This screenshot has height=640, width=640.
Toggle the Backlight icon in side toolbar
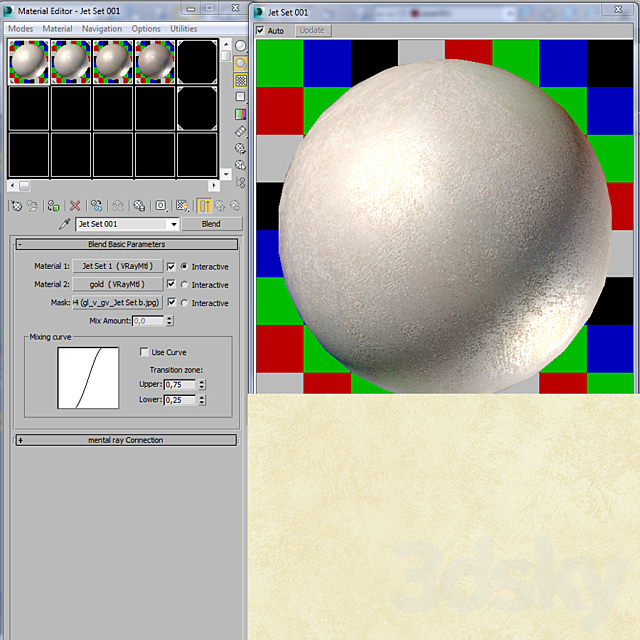(x=240, y=63)
